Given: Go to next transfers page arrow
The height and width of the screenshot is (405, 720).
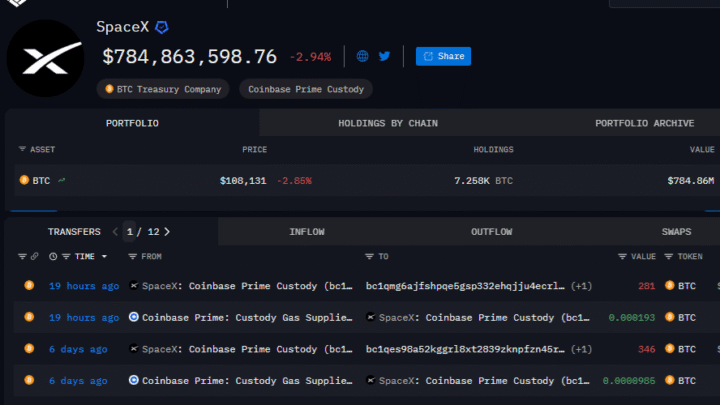Looking at the screenshot, I should (167, 232).
